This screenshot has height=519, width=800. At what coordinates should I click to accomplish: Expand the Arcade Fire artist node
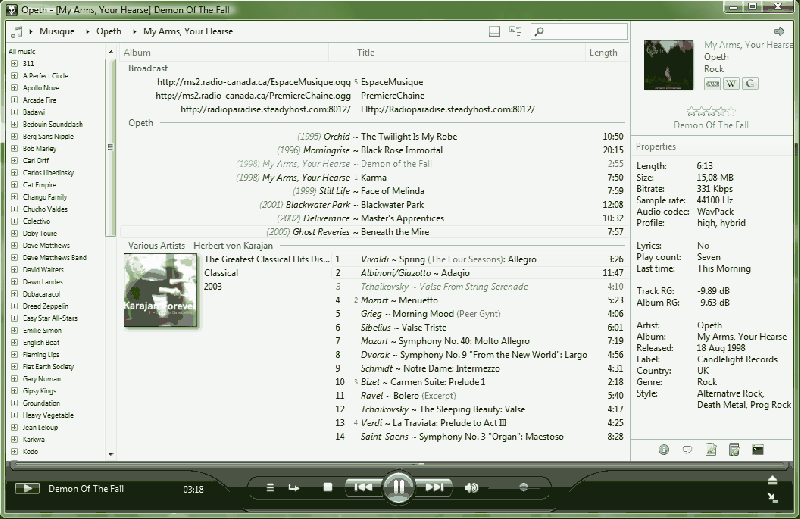tap(14, 99)
